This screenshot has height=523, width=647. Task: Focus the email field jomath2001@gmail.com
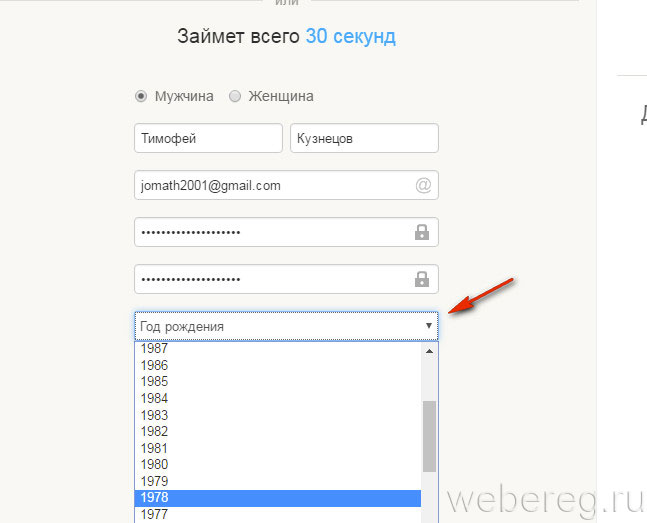pos(270,185)
